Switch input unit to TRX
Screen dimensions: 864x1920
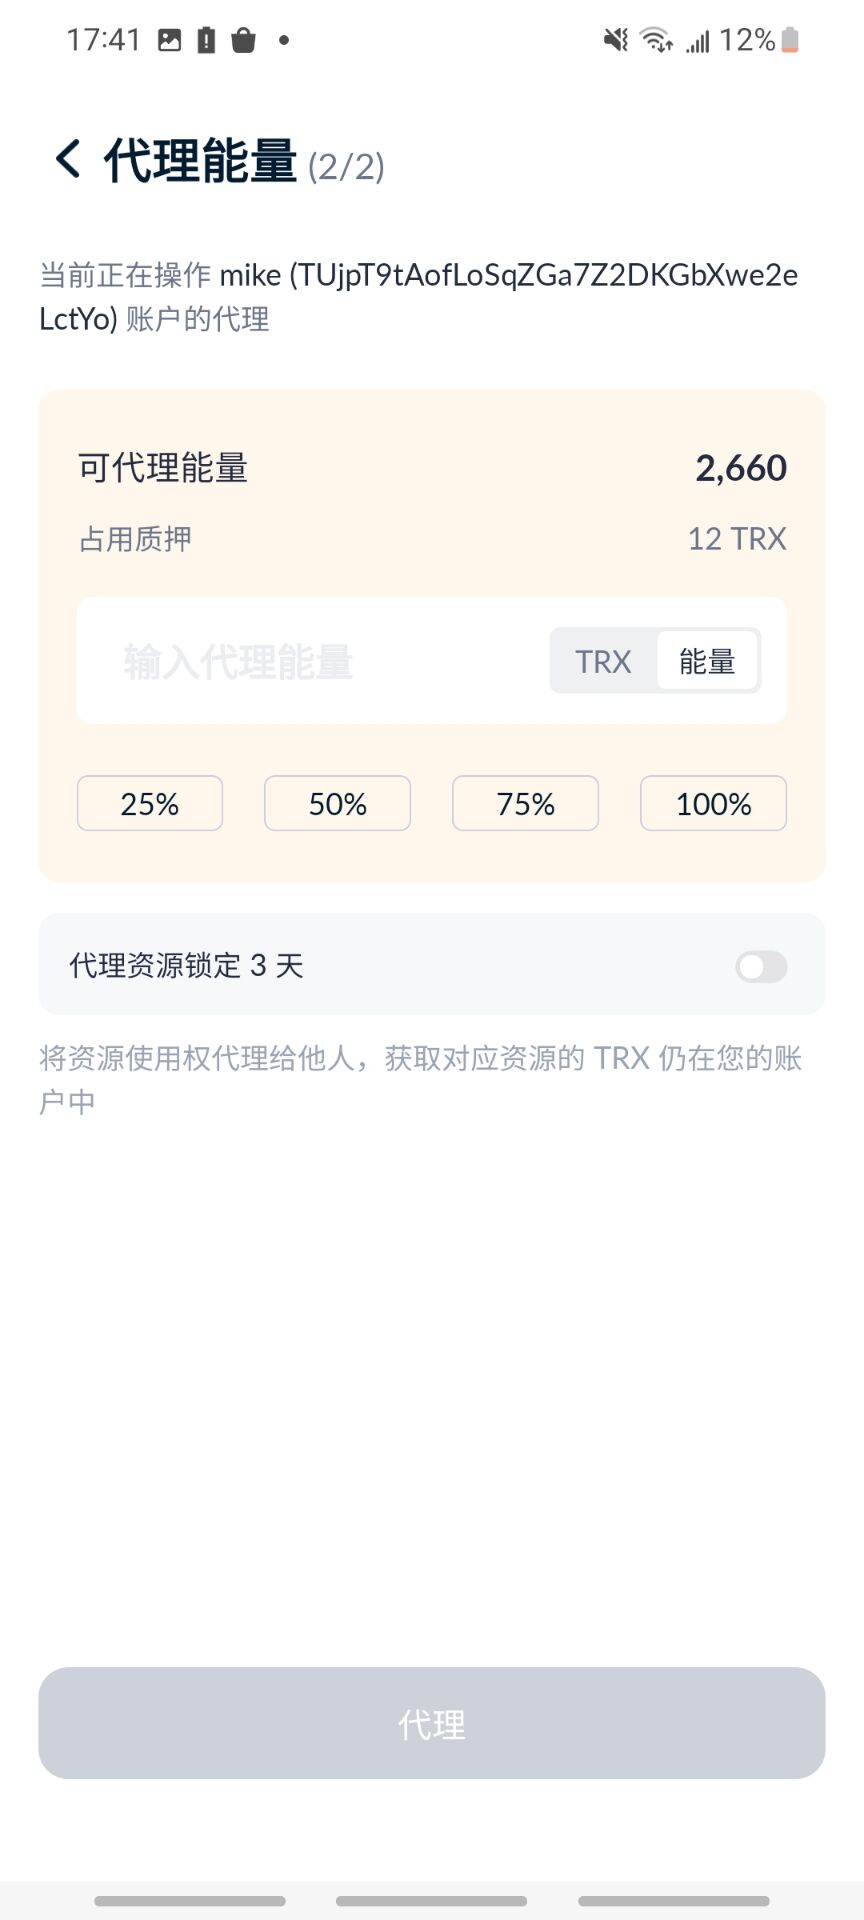point(603,661)
